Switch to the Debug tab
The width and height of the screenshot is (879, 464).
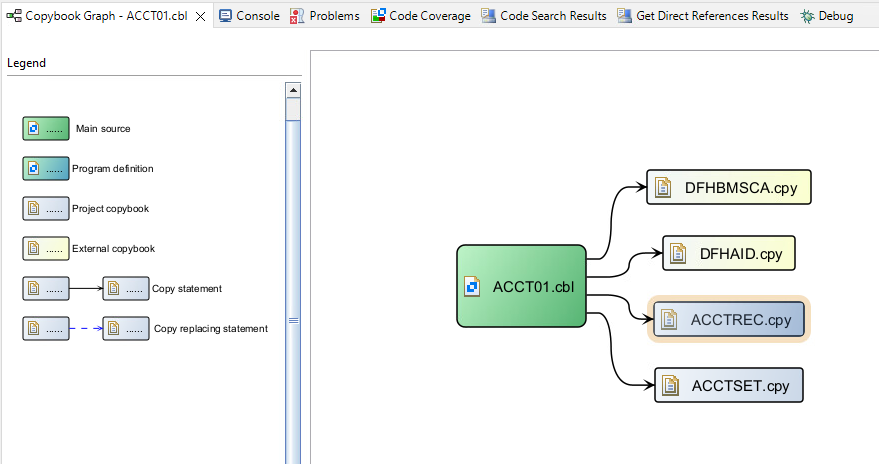coord(827,16)
